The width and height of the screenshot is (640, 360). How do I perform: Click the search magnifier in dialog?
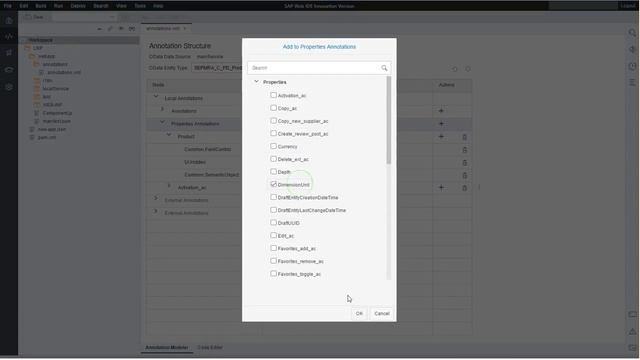[x=384, y=68]
